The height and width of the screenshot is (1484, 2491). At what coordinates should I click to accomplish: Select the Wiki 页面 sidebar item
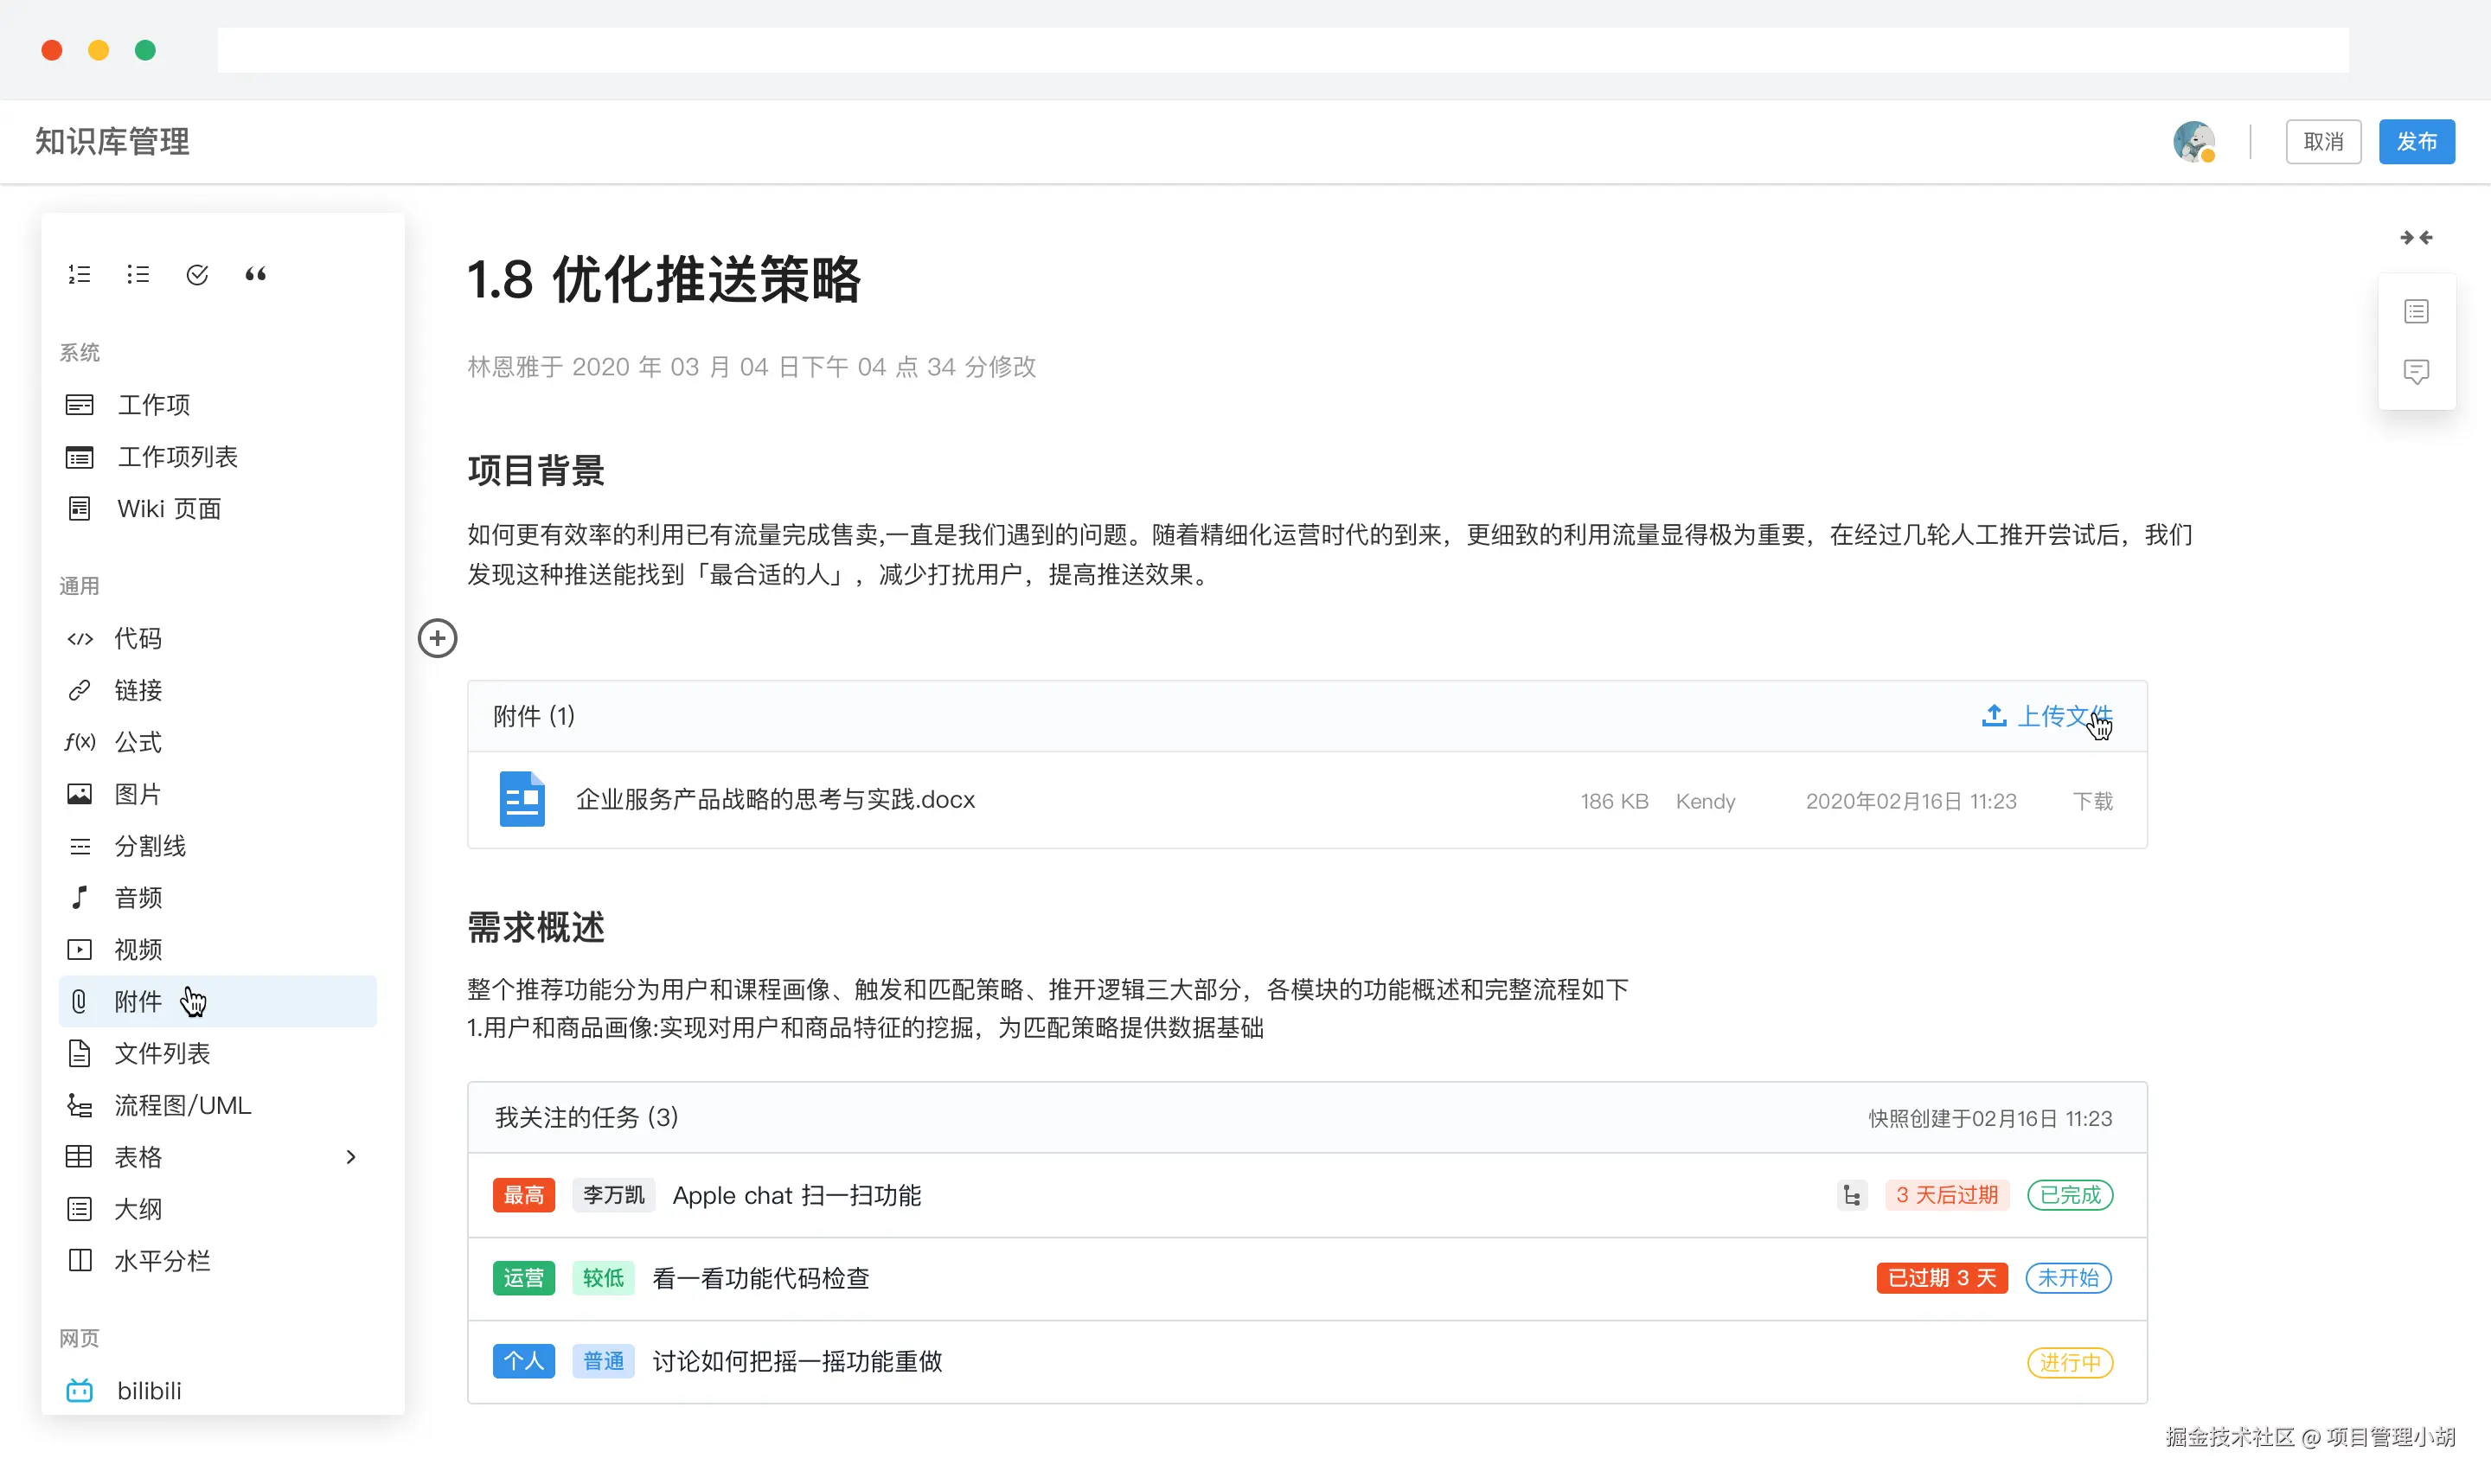click(168, 508)
